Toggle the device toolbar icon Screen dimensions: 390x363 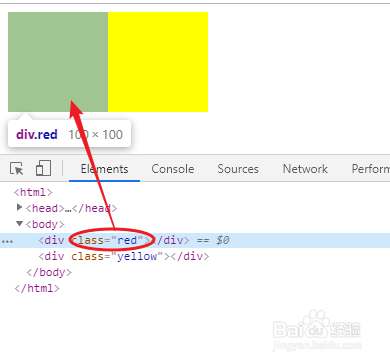43,168
